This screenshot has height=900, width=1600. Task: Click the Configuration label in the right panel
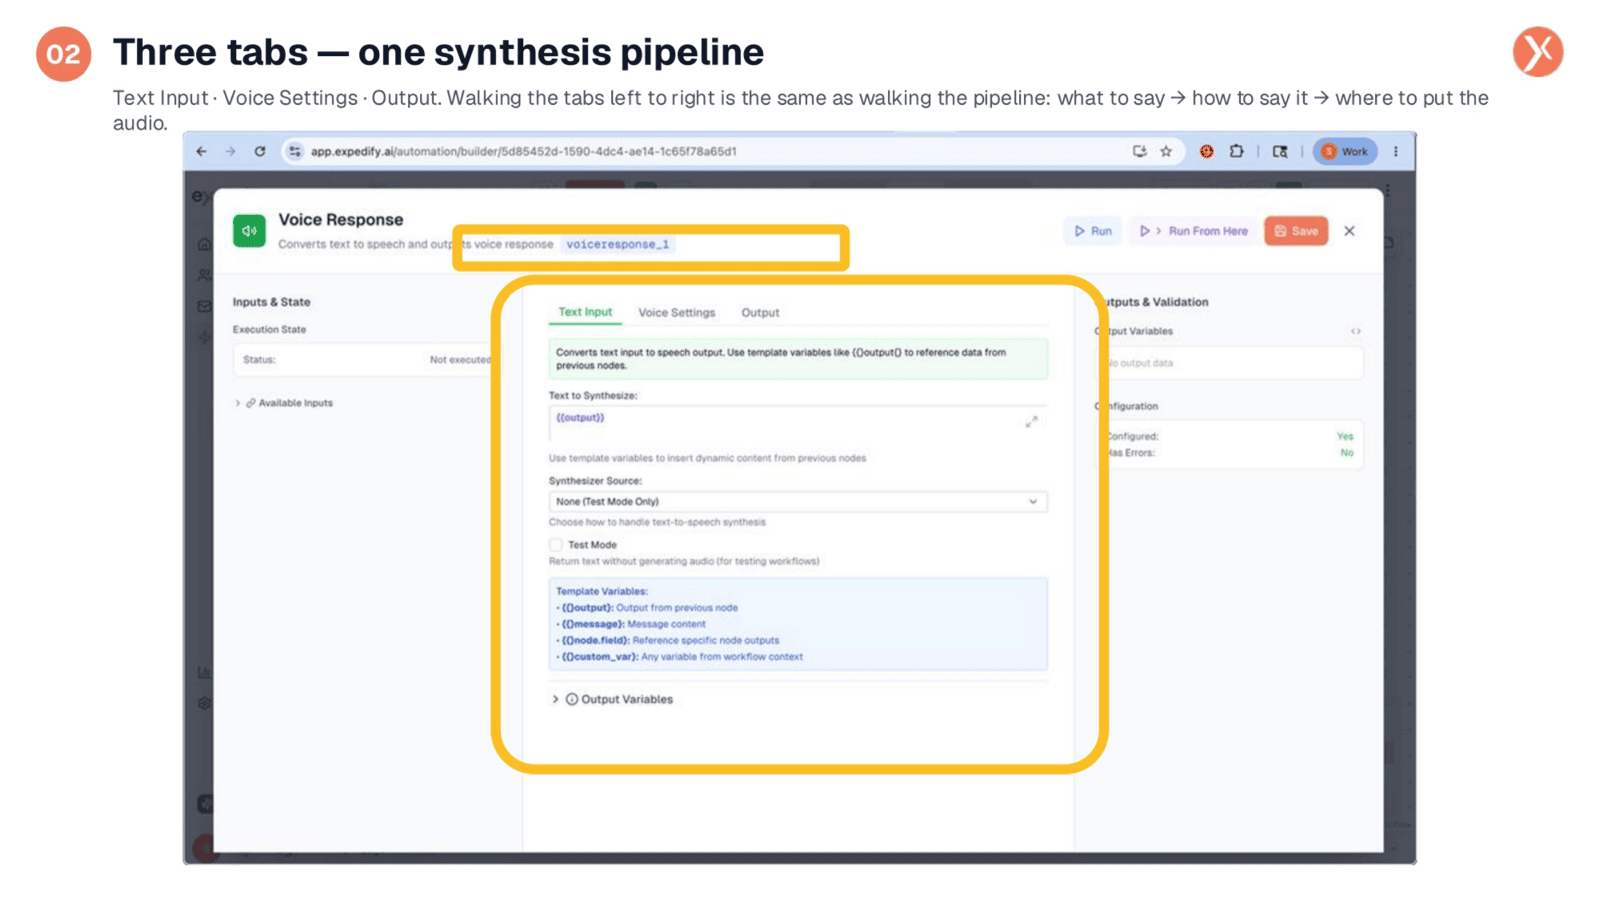coord(1128,406)
